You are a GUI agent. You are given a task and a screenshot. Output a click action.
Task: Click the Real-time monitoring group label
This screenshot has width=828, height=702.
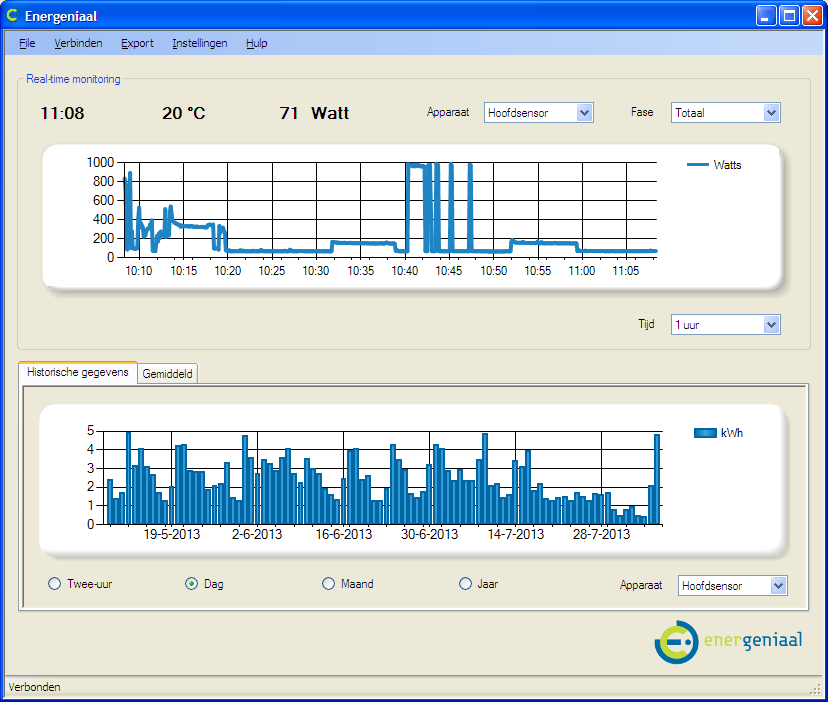coord(73,79)
